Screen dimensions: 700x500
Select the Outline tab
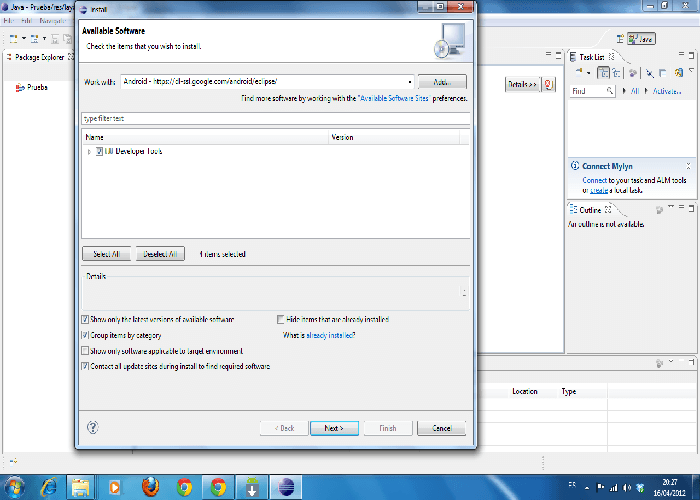pyautogui.click(x=590, y=209)
